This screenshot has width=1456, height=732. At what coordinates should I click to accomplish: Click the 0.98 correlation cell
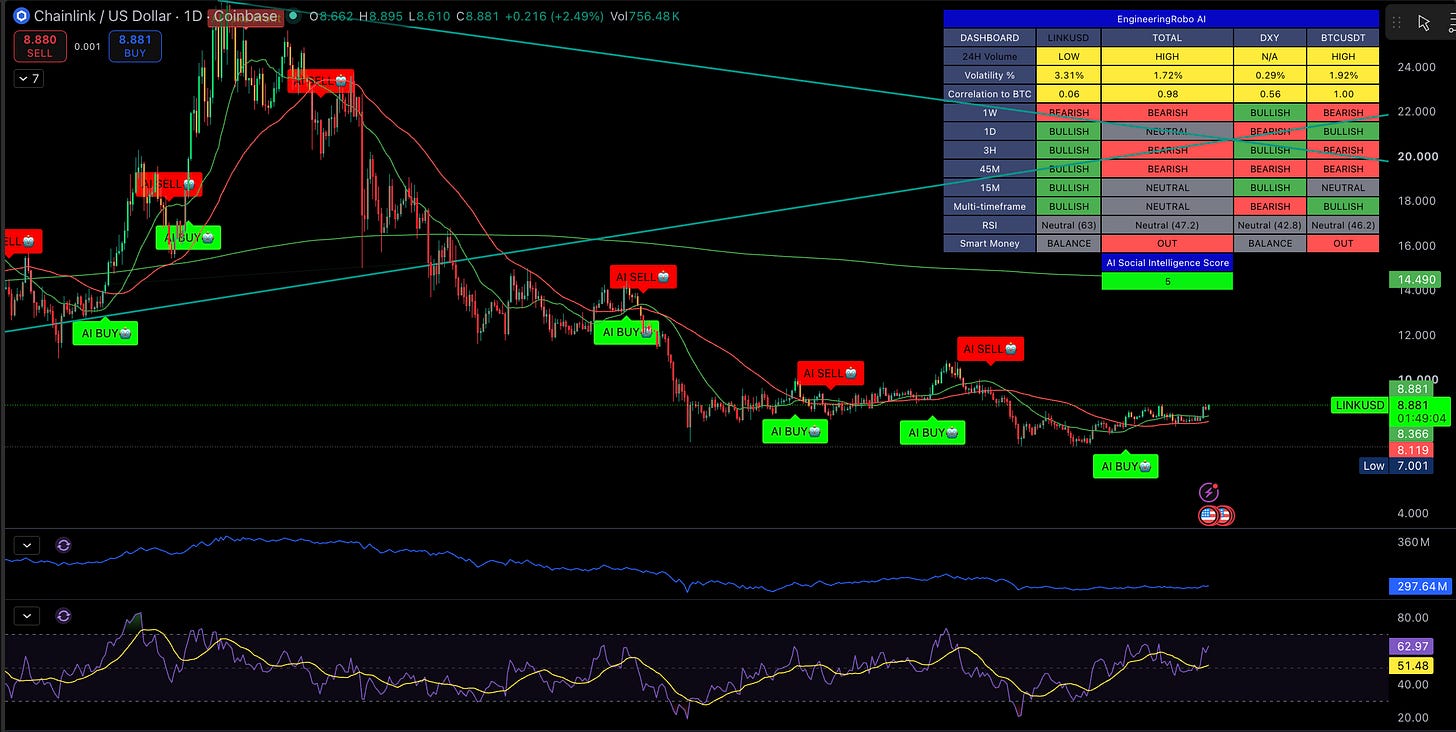point(1167,94)
